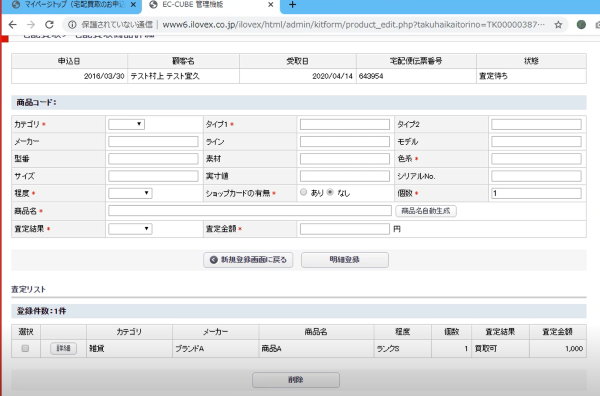Open 詳細 for the 商品A row
600x396 pixels.
64,348
